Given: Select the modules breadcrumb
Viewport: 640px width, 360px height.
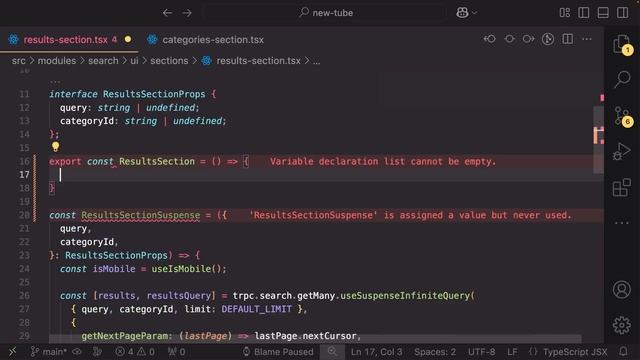Looking at the screenshot, I should pyautogui.click(x=57, y=61).
